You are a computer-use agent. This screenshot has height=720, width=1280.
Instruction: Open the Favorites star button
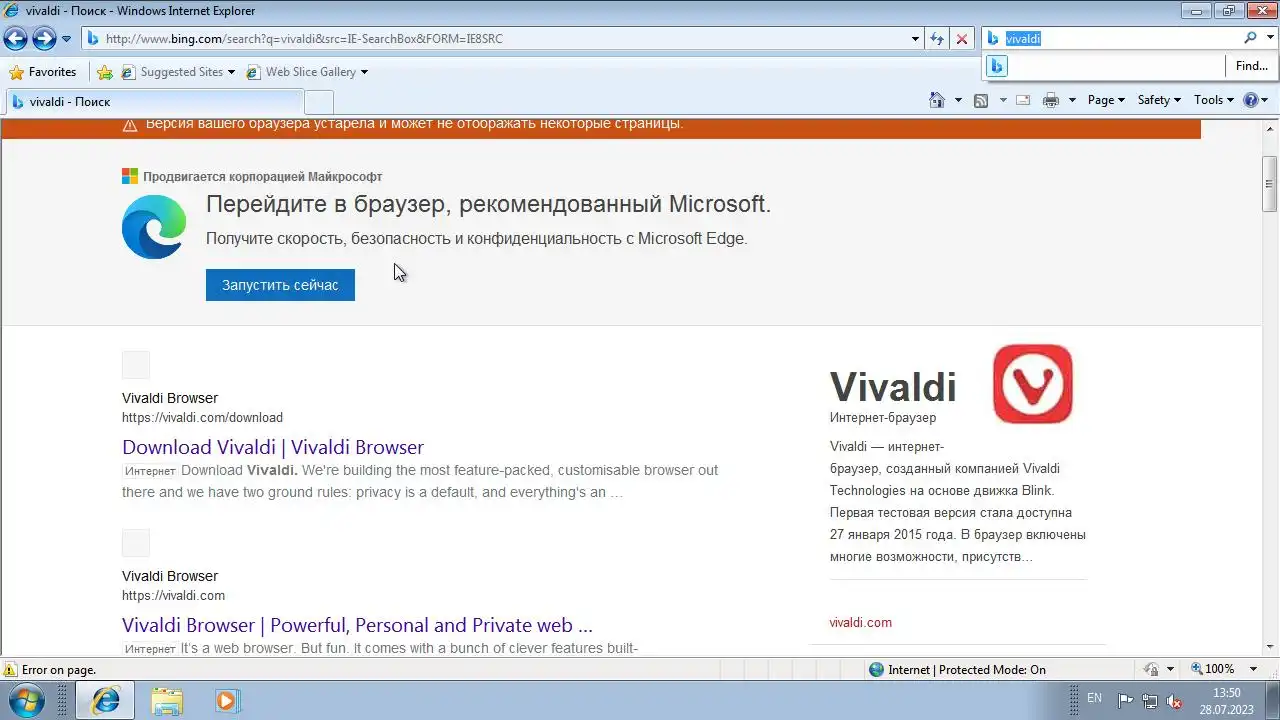tap(43, 72)
